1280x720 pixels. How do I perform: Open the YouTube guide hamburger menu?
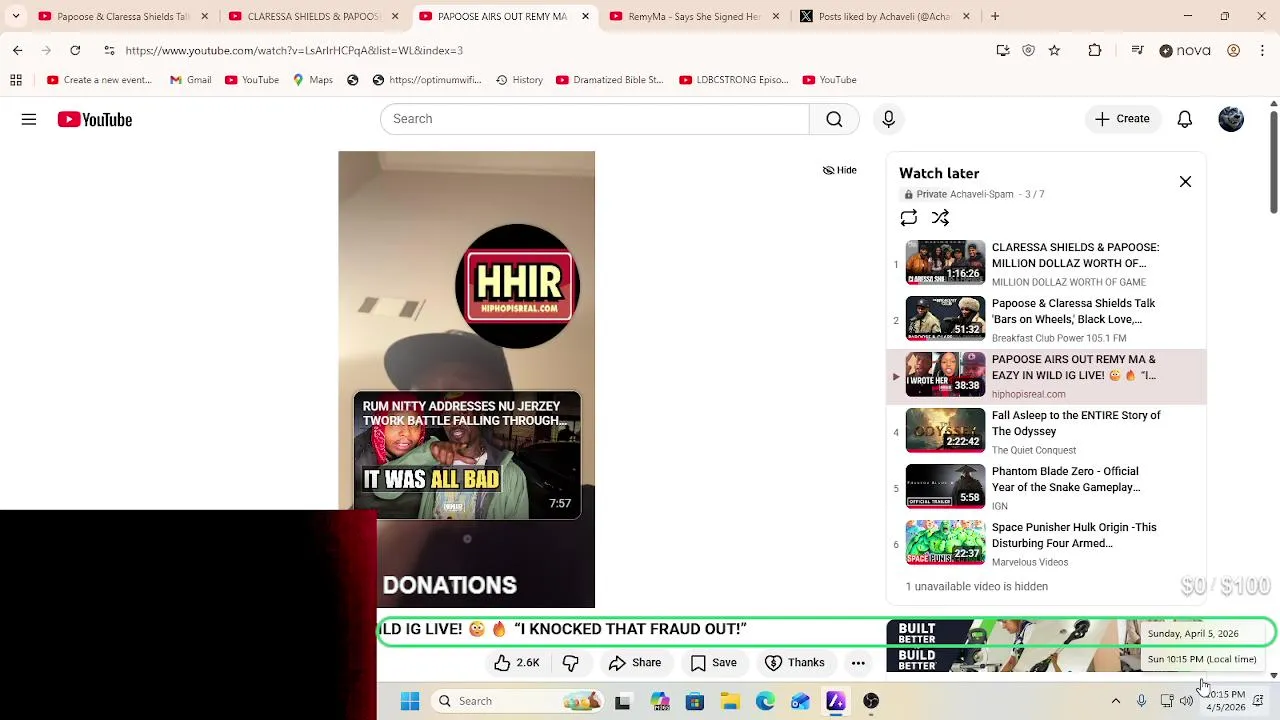click(29, 119)
